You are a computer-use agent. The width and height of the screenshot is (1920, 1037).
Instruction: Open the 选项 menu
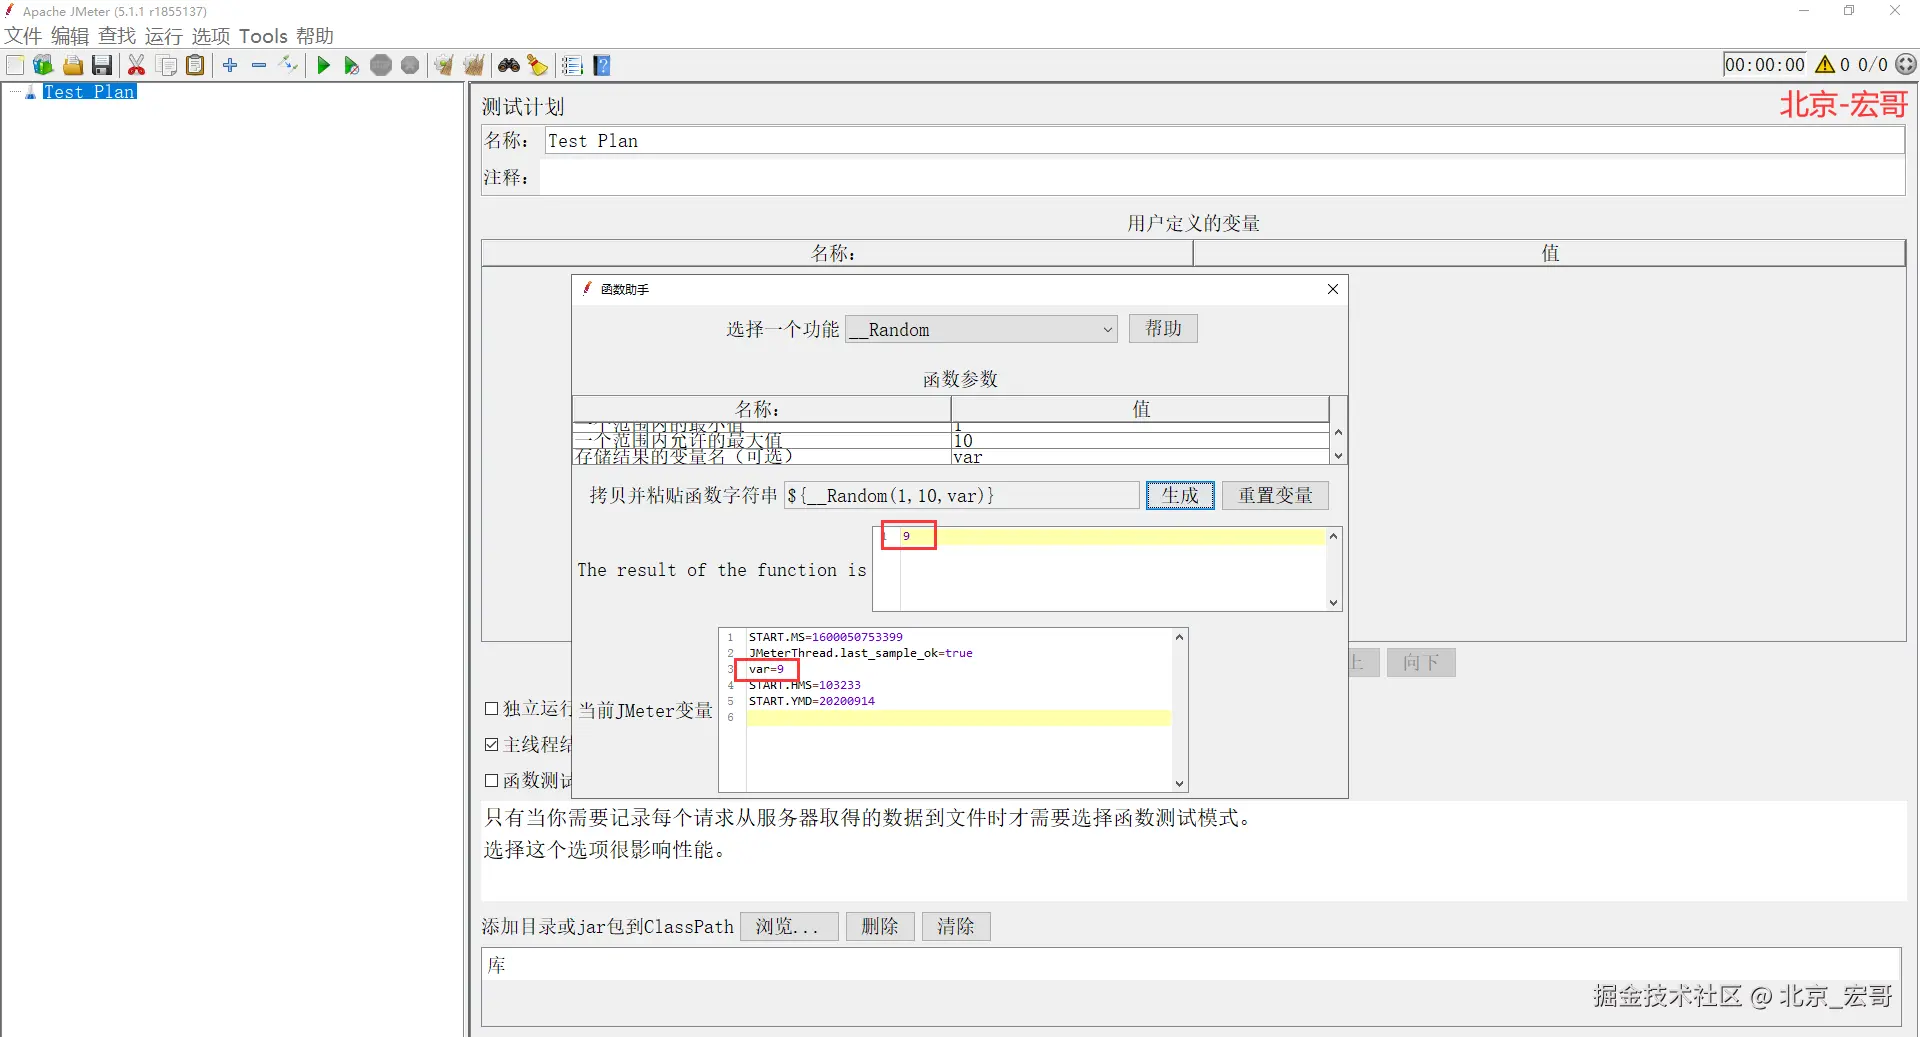coord(211,36)
